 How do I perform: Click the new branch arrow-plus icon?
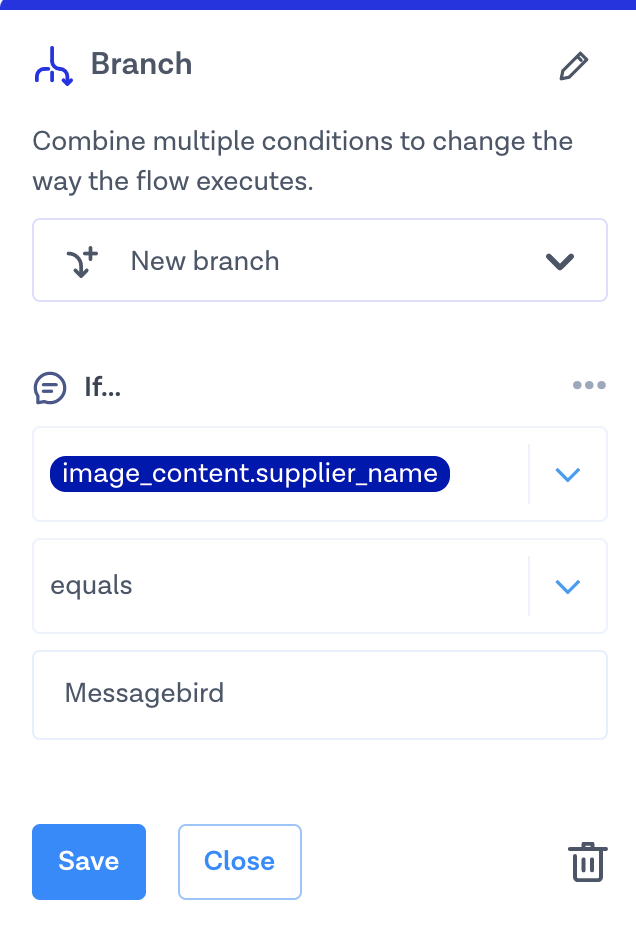point(82,262)
